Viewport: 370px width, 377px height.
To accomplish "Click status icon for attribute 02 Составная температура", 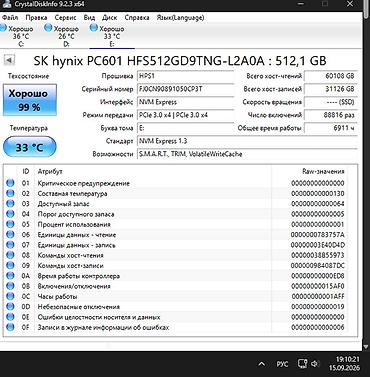I will point(10,193).
